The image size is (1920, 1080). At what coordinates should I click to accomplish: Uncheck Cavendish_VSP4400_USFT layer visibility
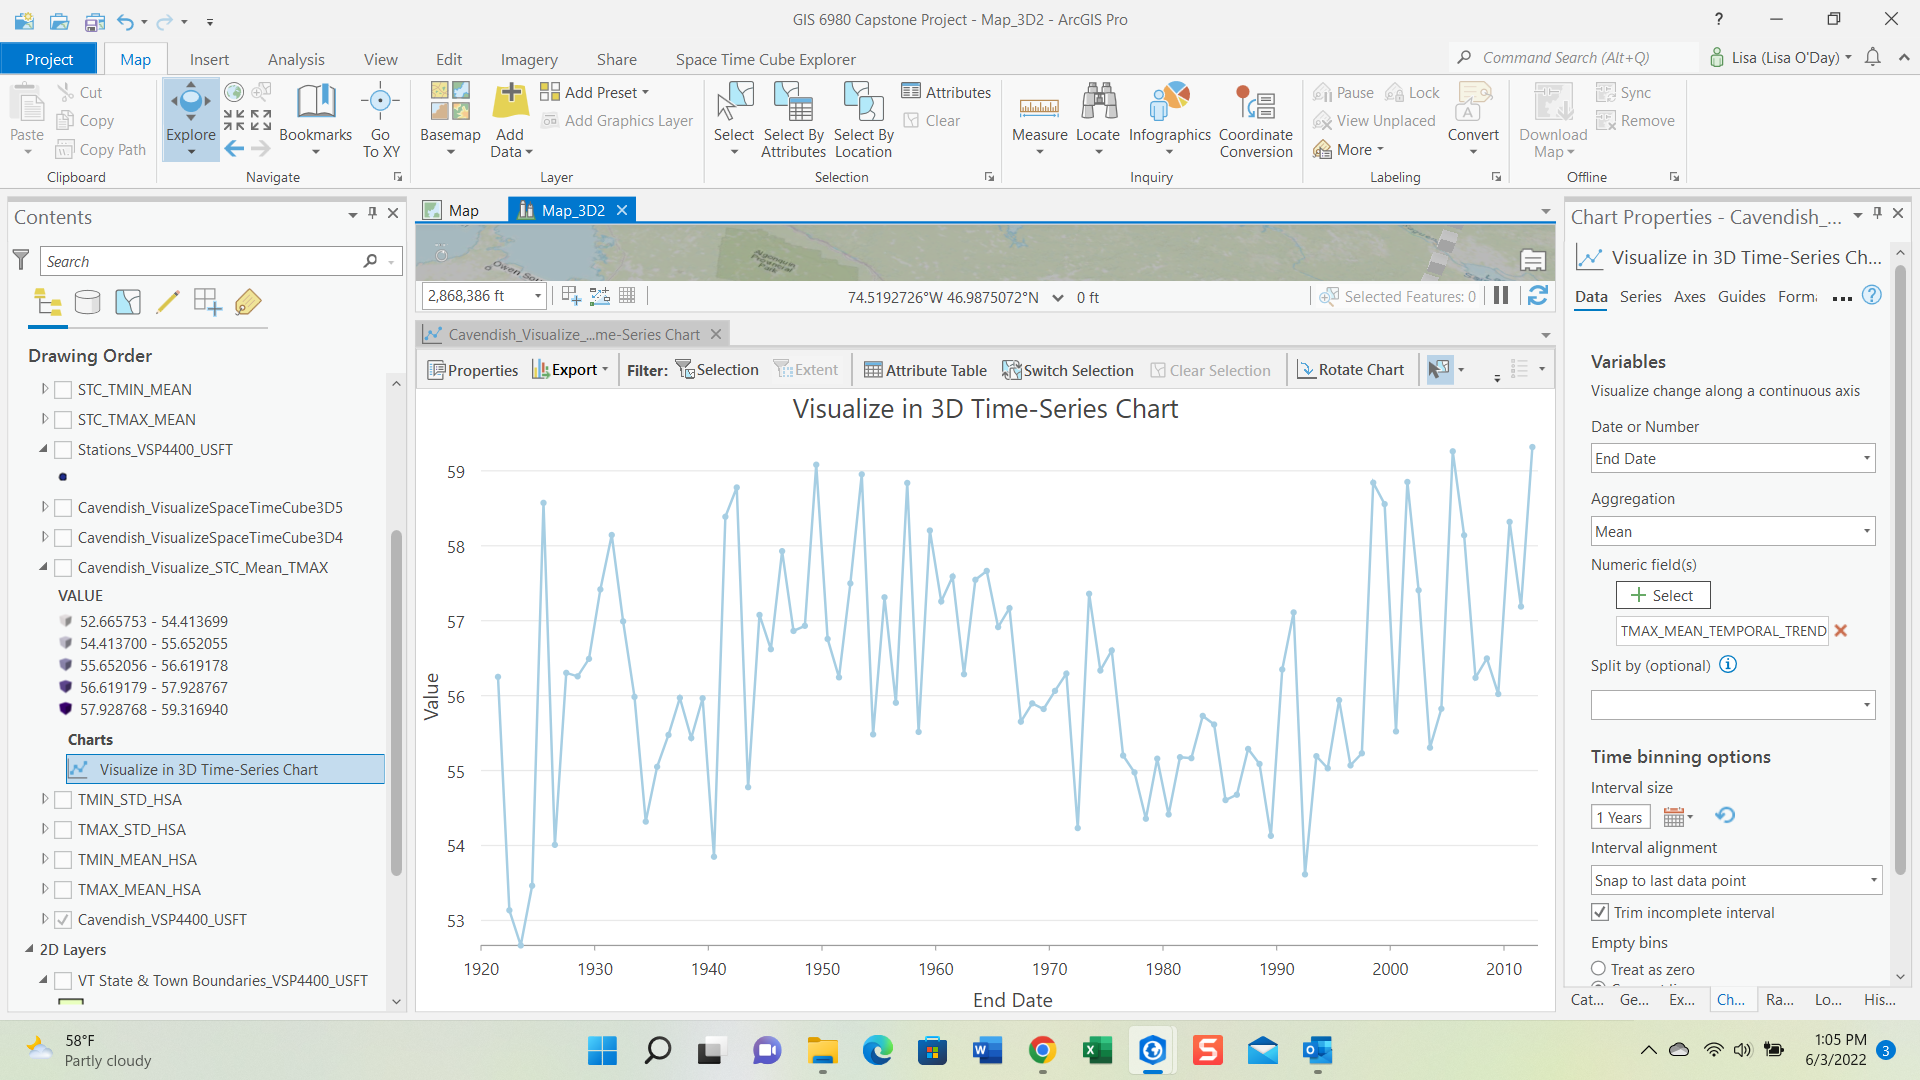tap(63, 920)
